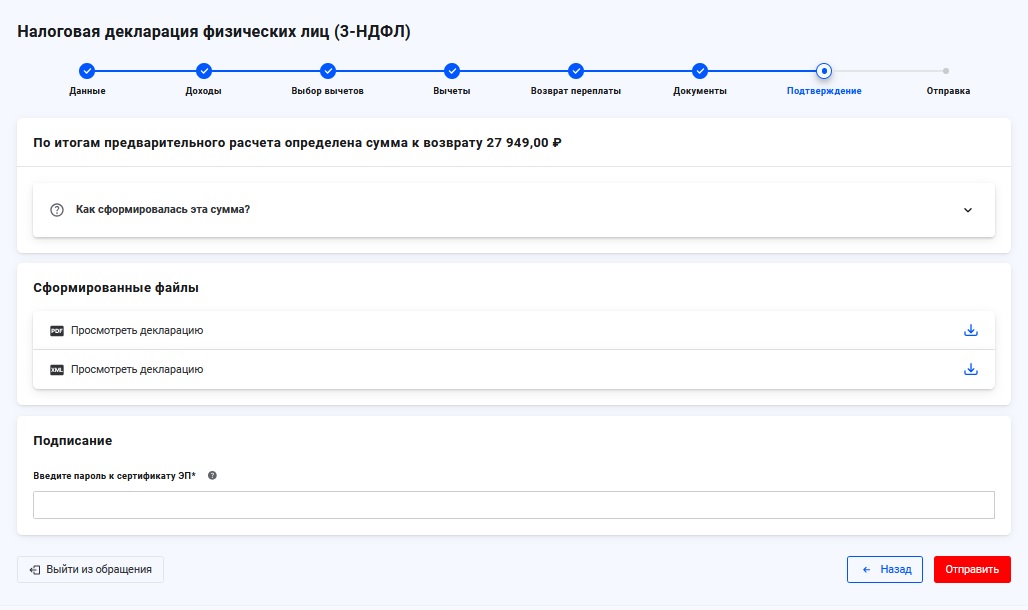
Task: Click the 'Данные' step checkmark circle
Action: pos(87,71)
